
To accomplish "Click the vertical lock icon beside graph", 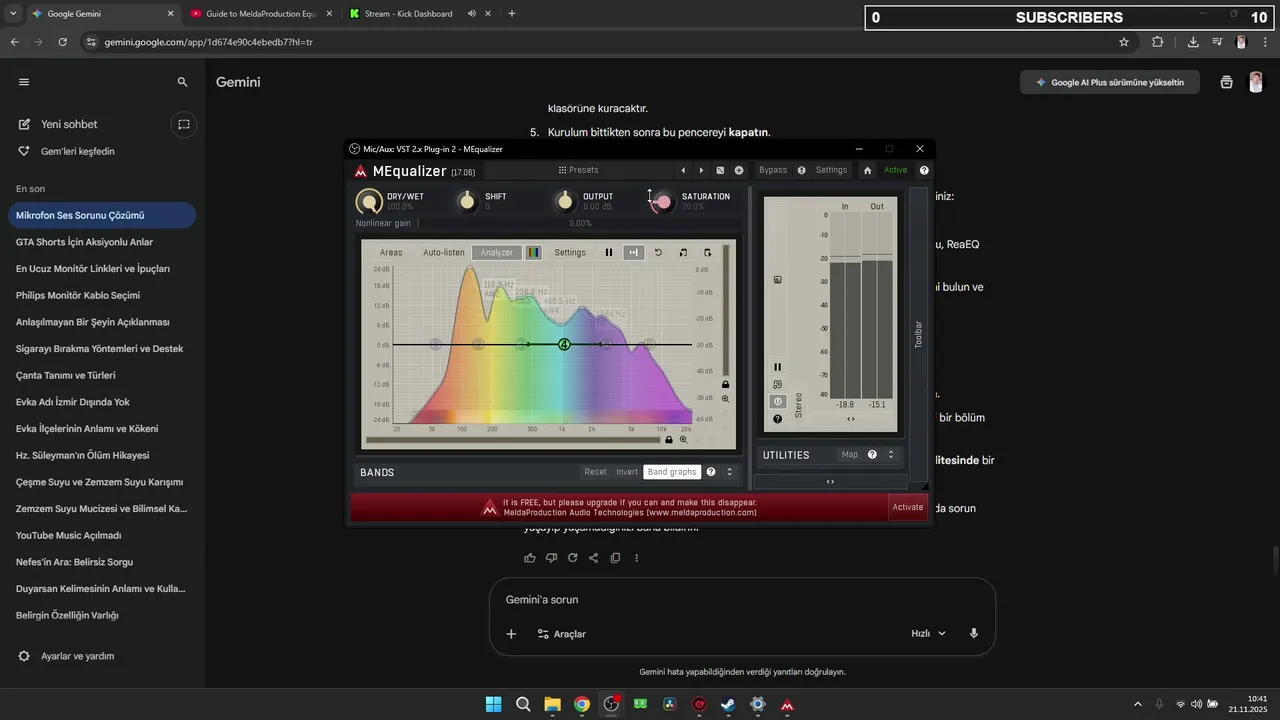I will tap(726, 384).
